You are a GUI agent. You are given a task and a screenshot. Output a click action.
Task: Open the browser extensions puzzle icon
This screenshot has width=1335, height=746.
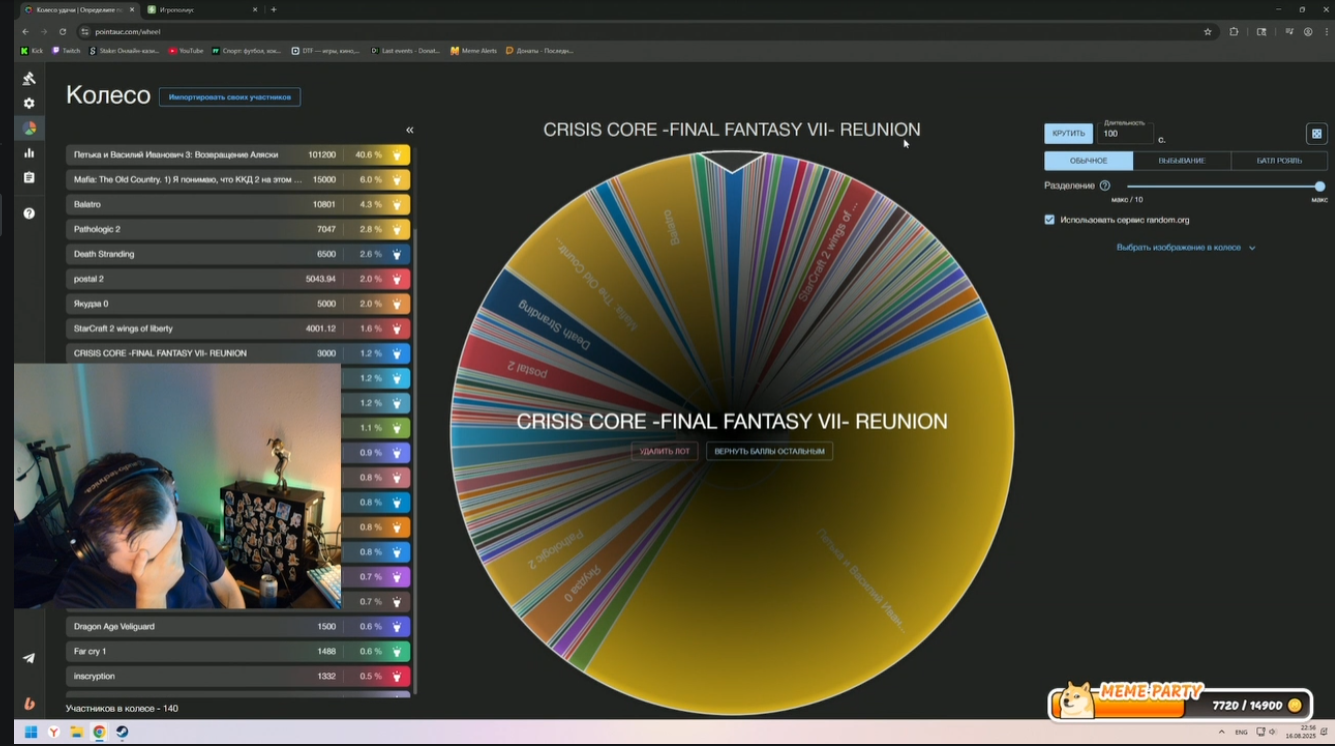coord(1234,31)
